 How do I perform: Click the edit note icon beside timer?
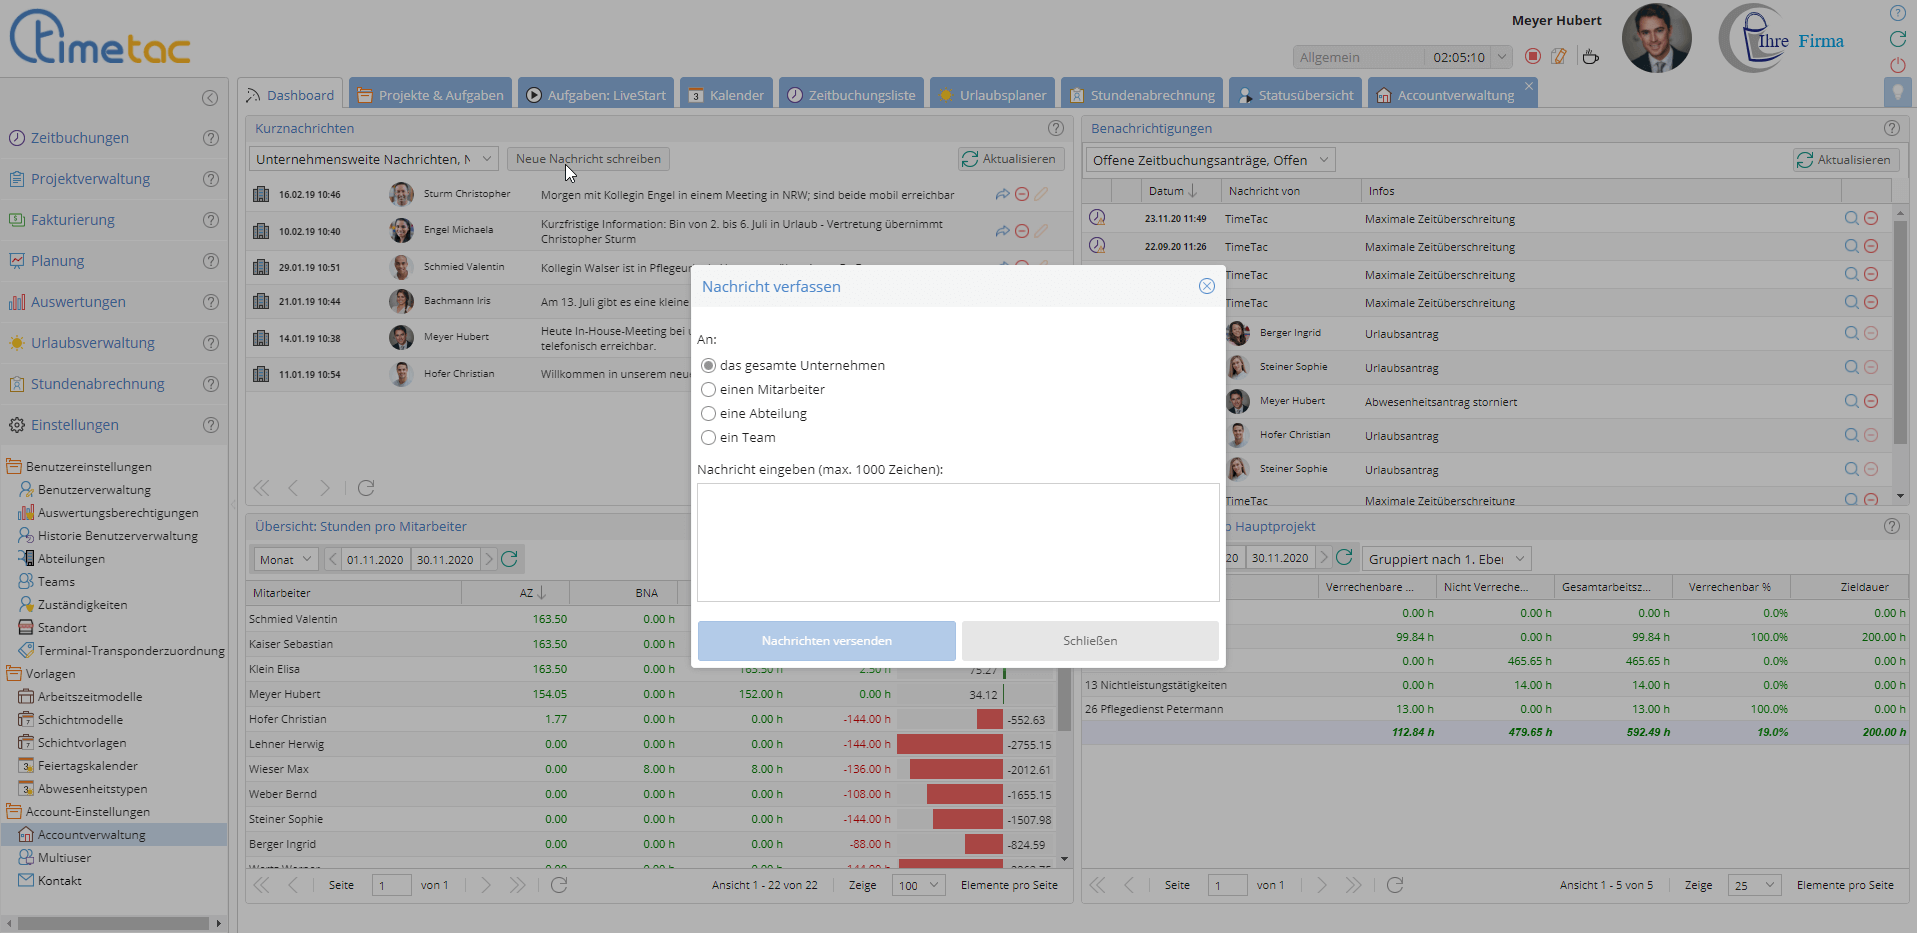click(1559, 57)
